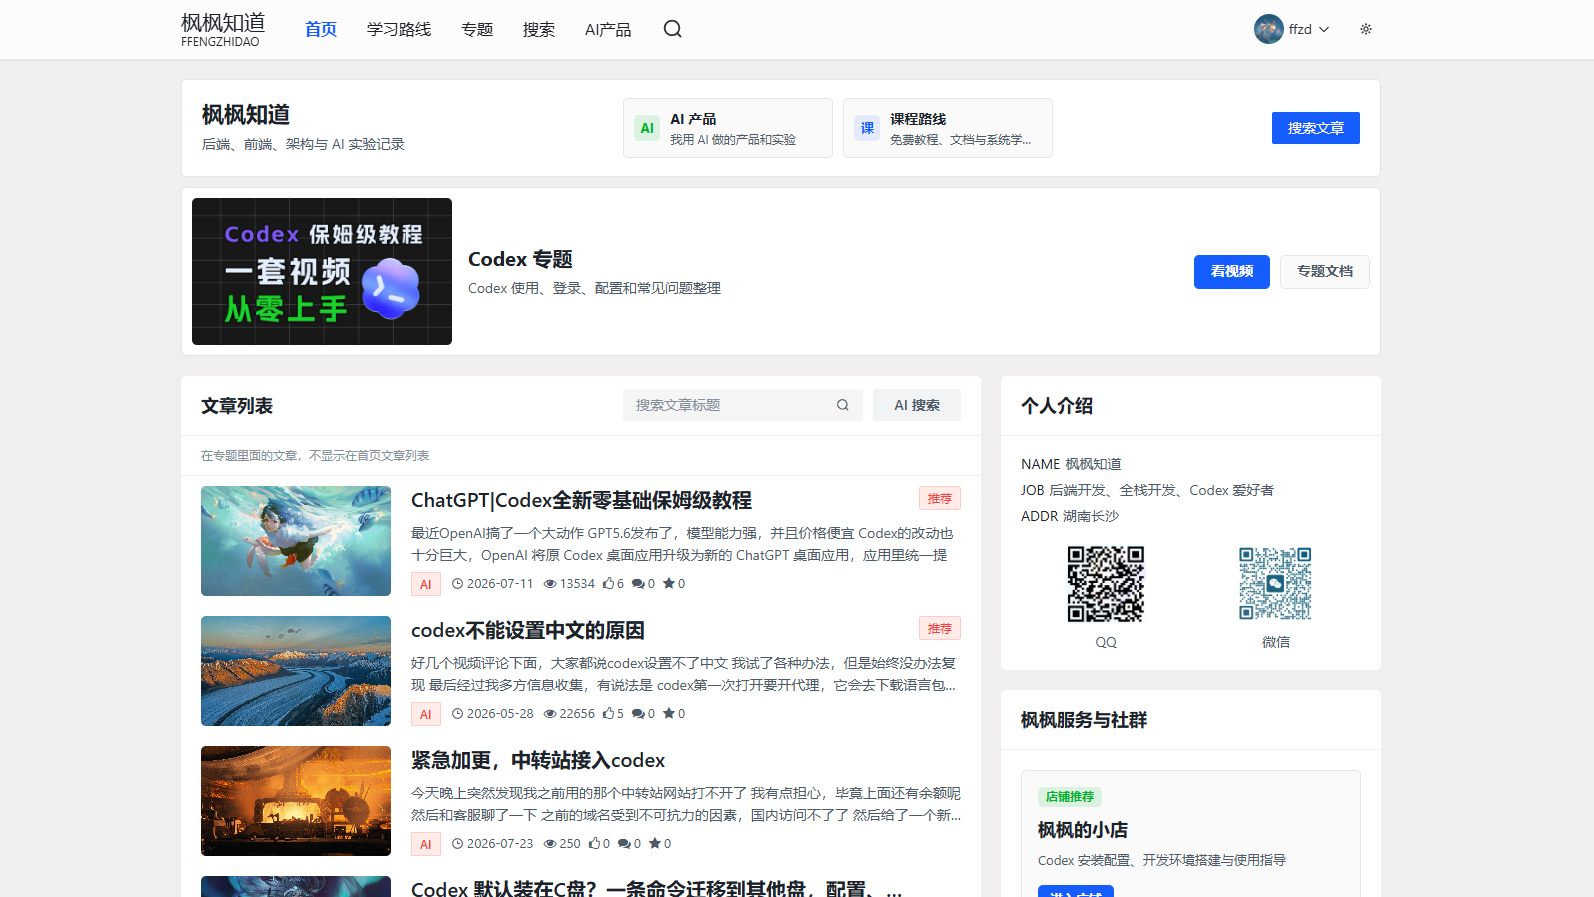Click the thumbs-up icon on codex不能设置中文的原因 article
Screen dimensions: 1594x897
pyautogui.click(x=608, y=714)
